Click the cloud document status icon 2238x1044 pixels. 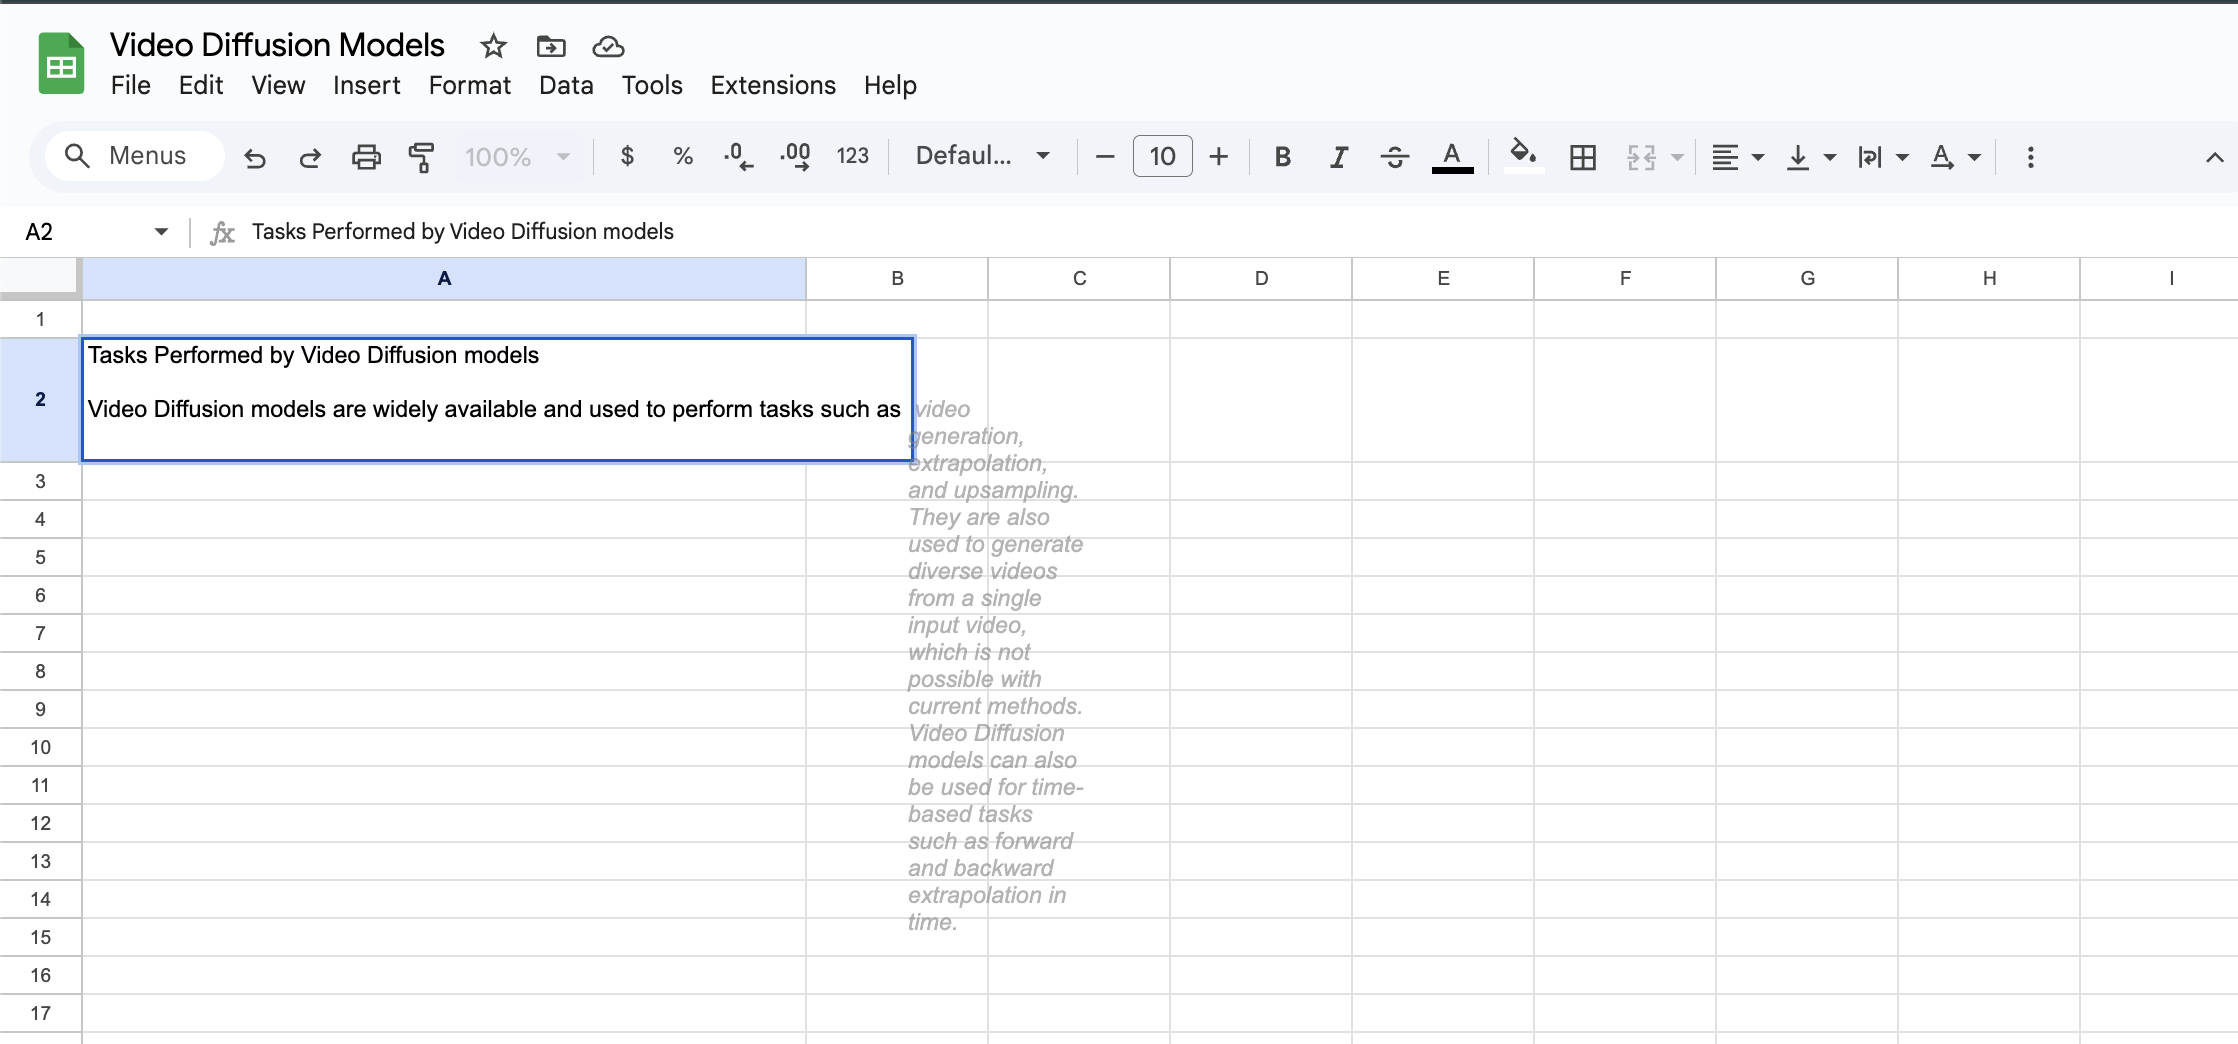[608, 46]
